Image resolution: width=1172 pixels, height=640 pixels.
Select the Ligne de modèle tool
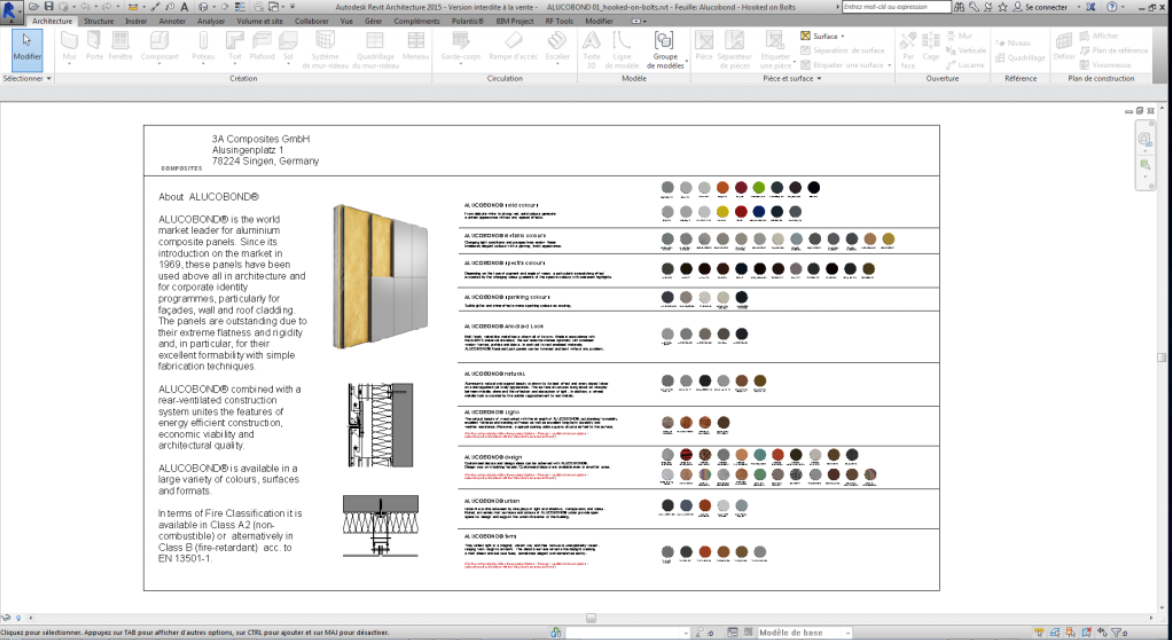point(622,49)
